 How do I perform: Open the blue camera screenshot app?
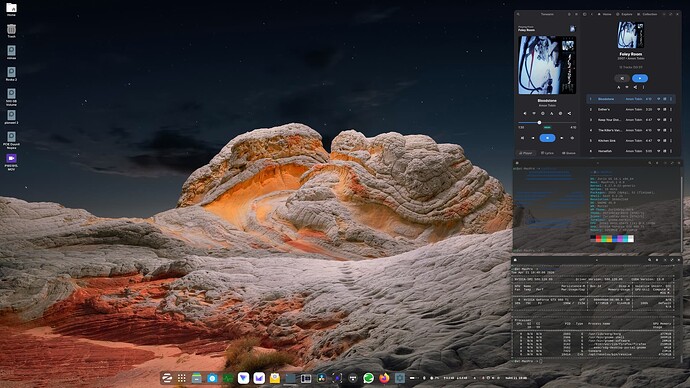[x=212, y=378]
